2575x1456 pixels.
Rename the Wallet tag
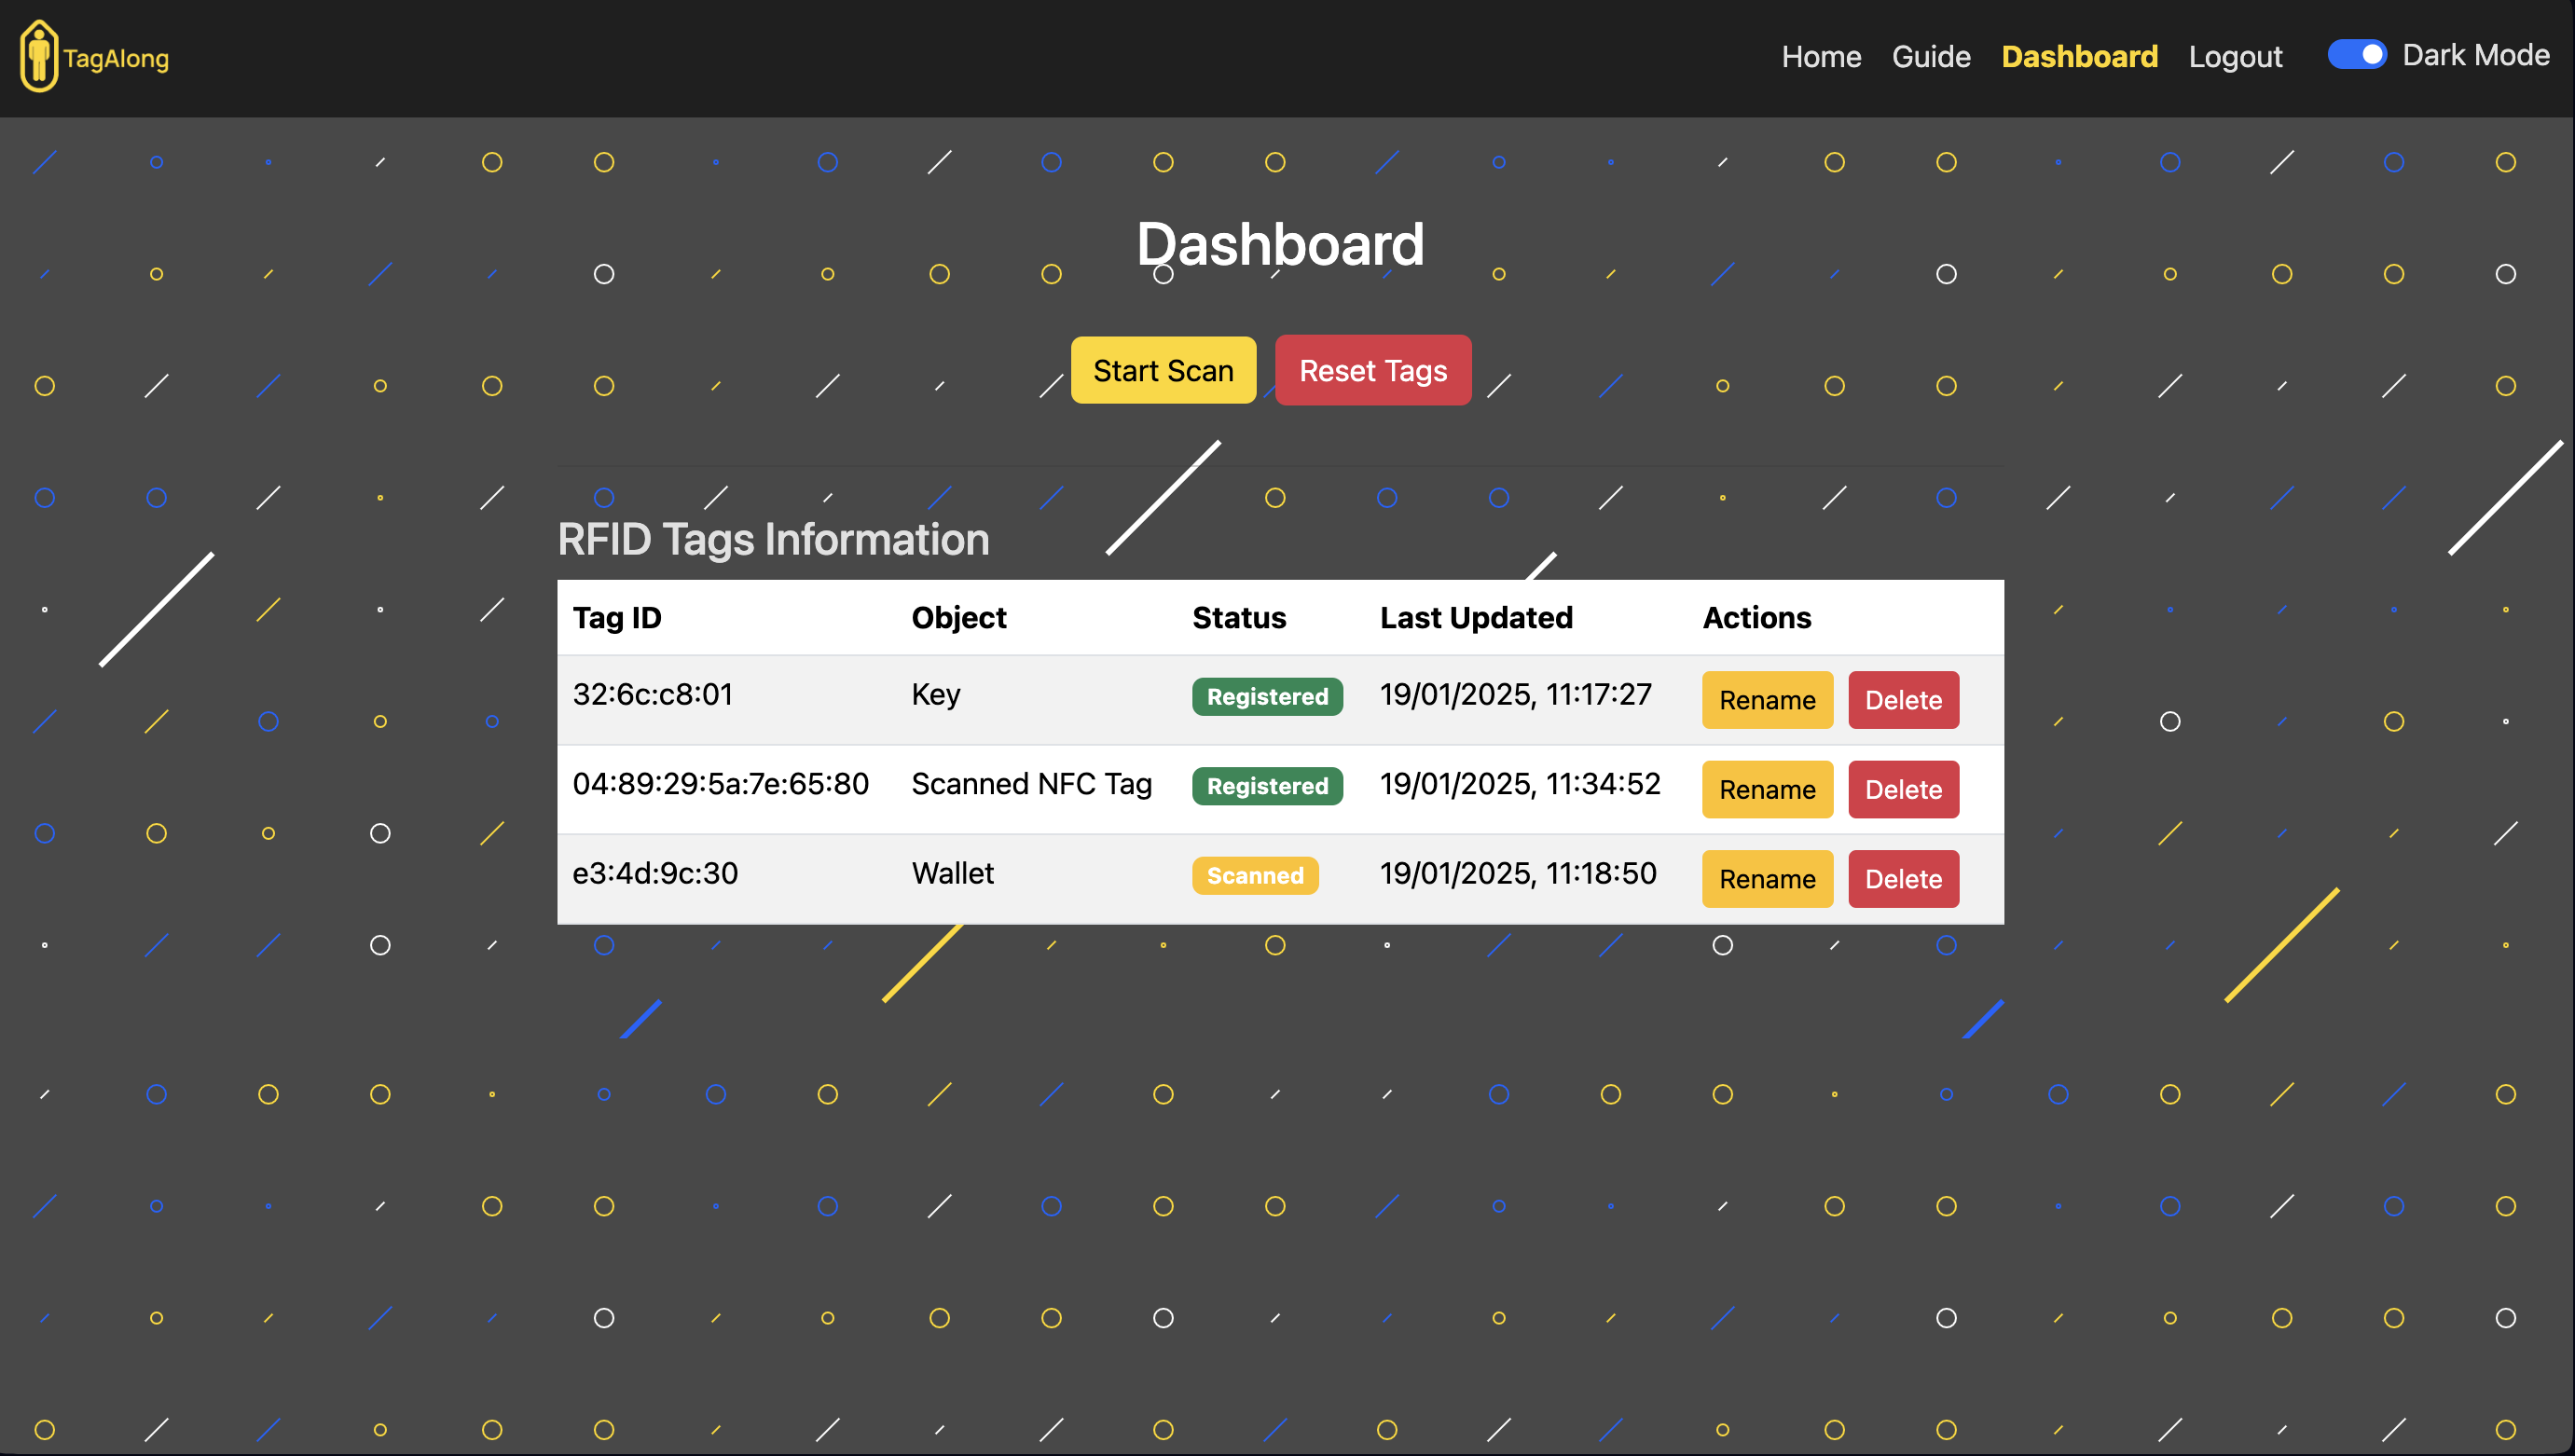[1766, 879]
